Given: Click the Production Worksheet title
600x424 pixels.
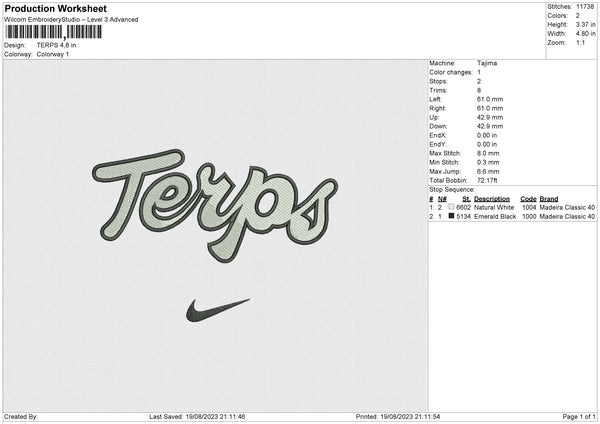Looking at the screenshot, I should pos(55,8).
